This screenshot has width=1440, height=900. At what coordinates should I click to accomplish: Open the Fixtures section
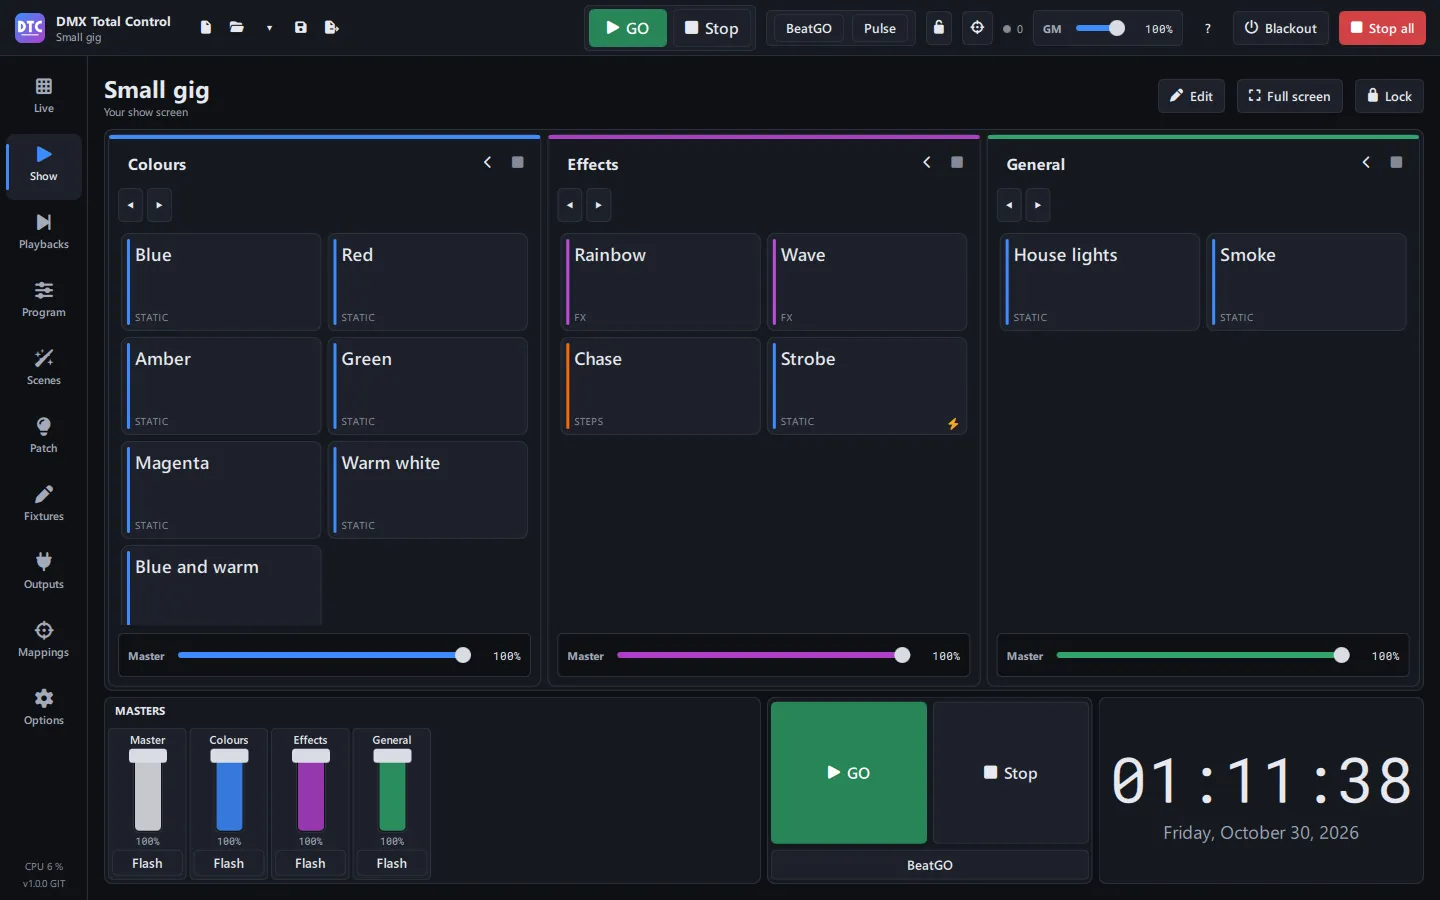point(44,504)
